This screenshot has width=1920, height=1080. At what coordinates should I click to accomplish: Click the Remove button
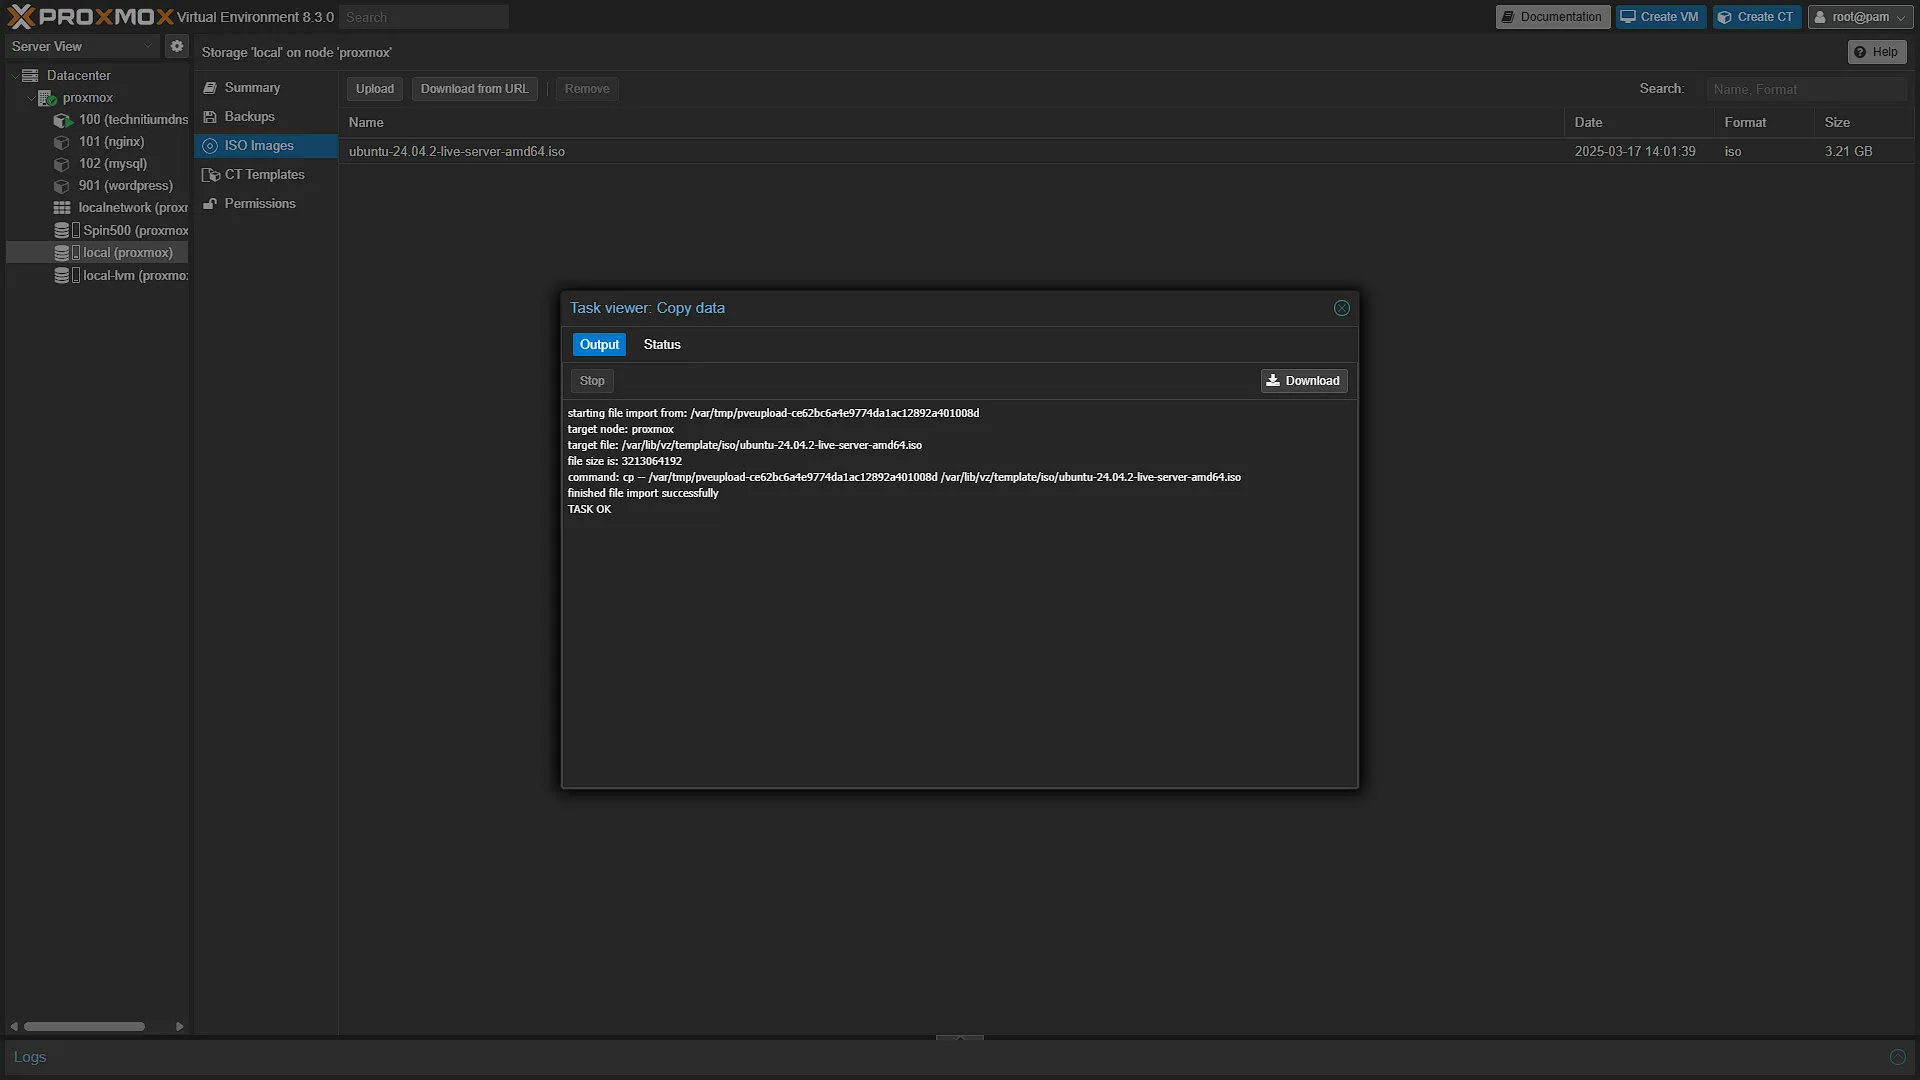587,89
